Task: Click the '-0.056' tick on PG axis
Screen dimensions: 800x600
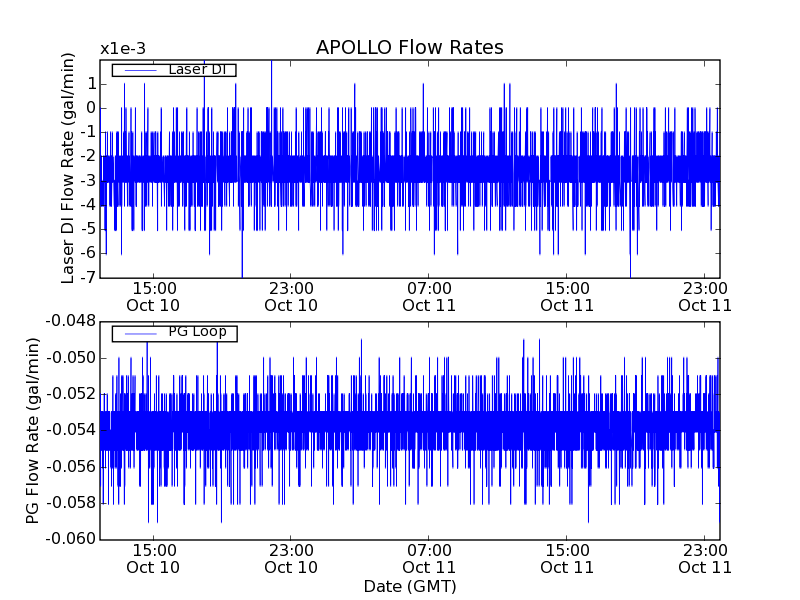Action: click(71, 466)
